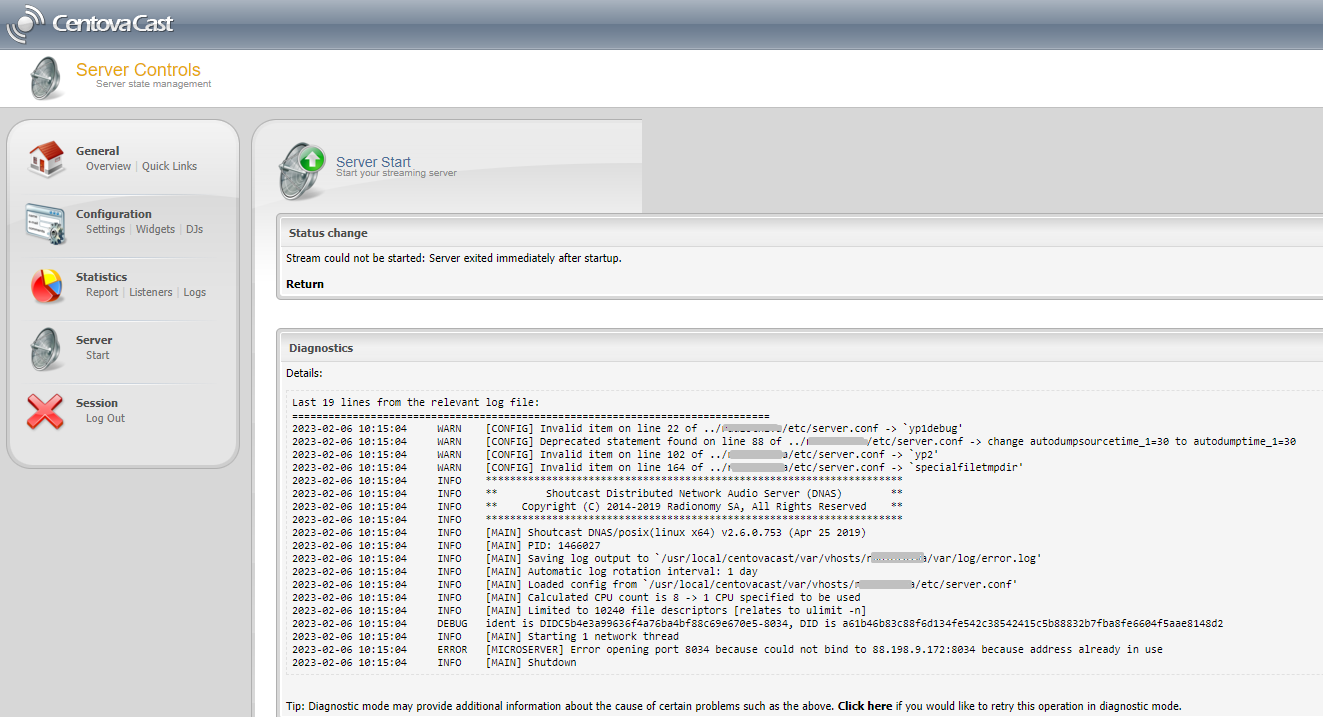
Task: Click the Configuration settings panel icon
Action: [46, 222]
